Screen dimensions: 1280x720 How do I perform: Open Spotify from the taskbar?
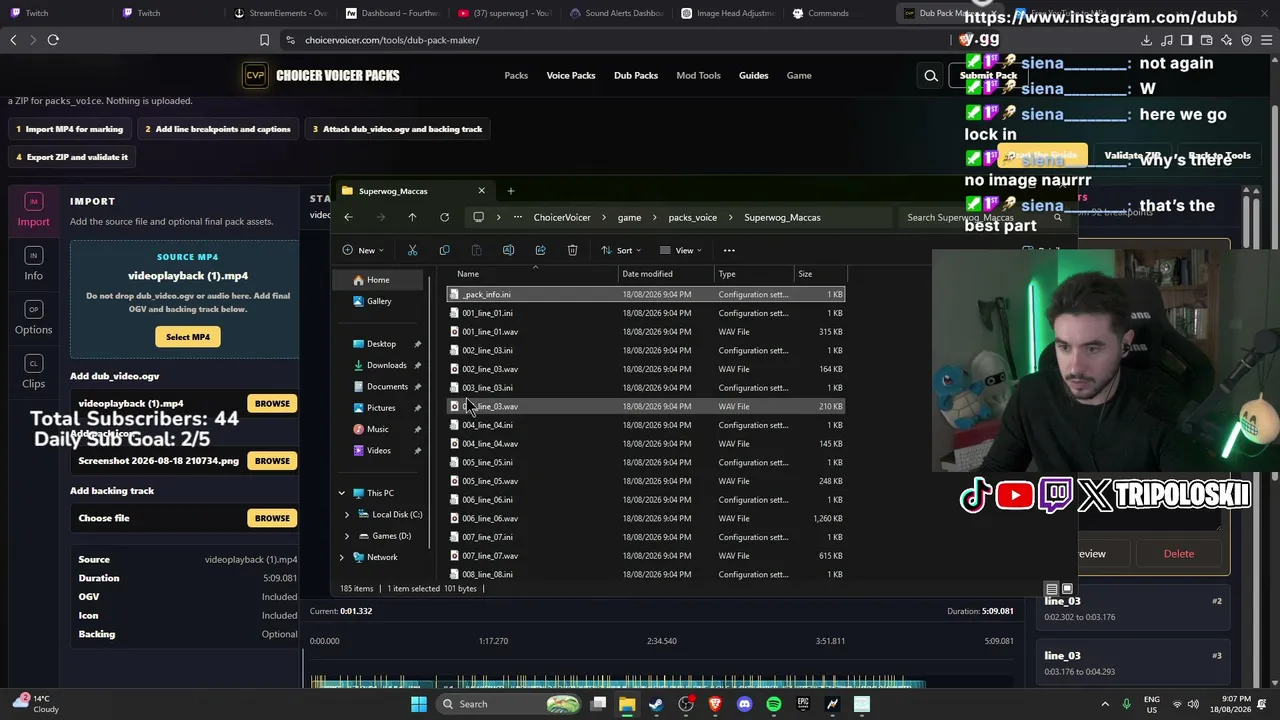point(774,704)
